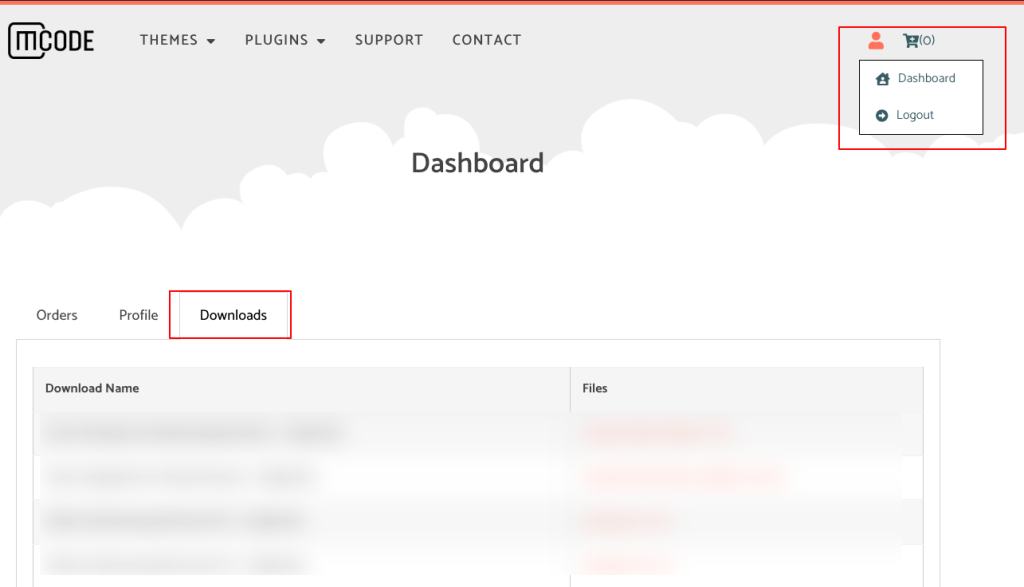
Task: Go to the CONTACT page
Action: point(487,41)
